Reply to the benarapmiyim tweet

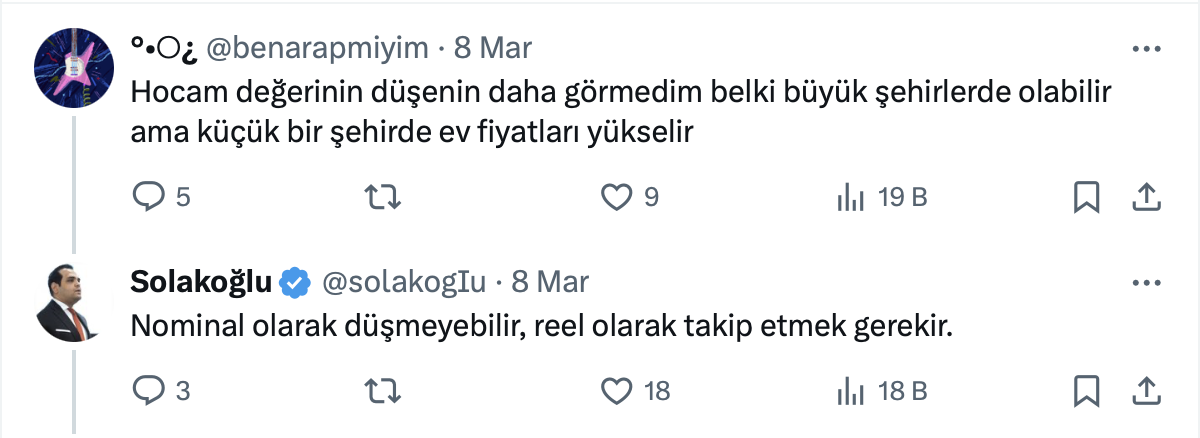tap(148, 198)
